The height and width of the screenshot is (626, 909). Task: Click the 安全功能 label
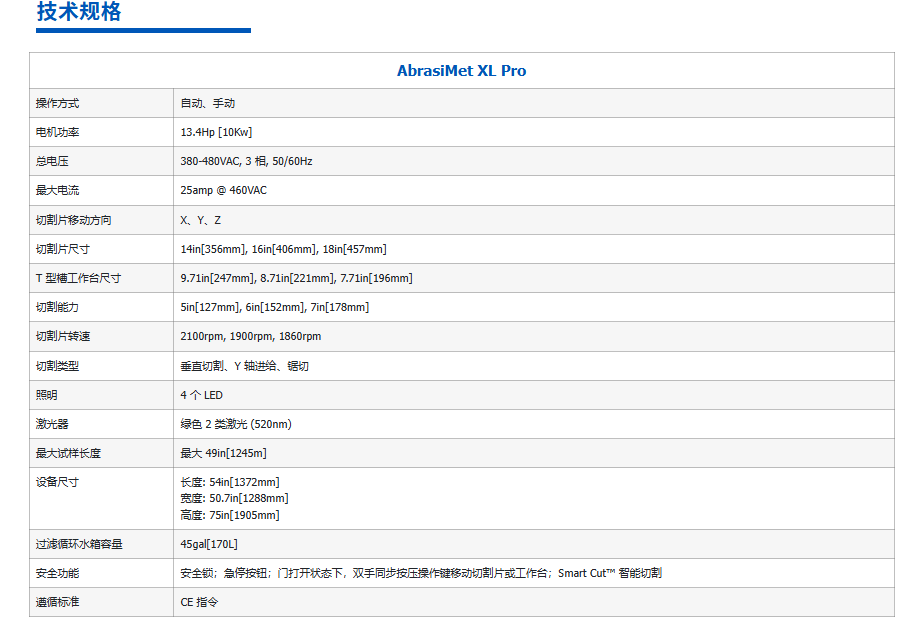57,573
